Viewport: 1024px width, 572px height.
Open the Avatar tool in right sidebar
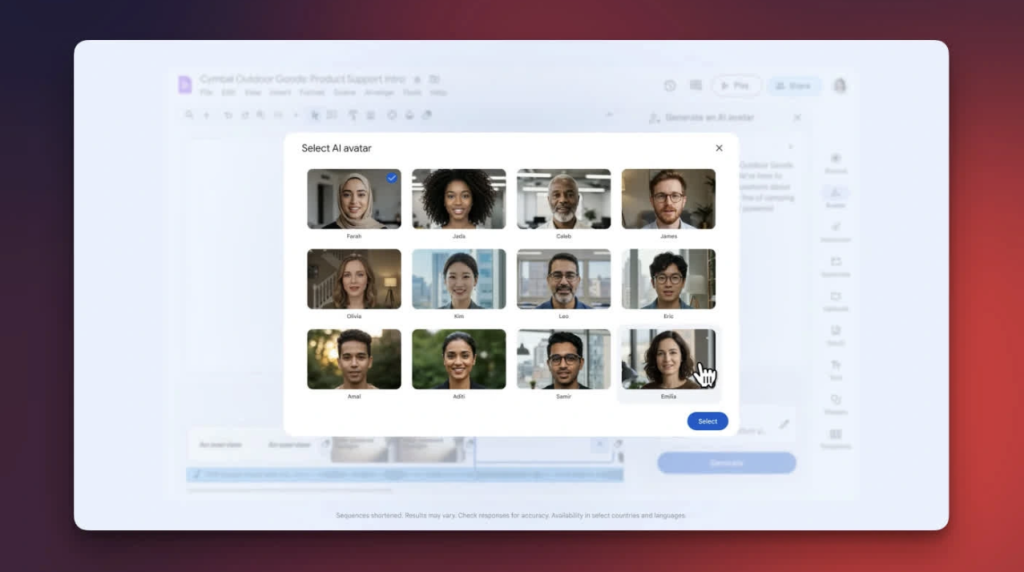[835, 196]
